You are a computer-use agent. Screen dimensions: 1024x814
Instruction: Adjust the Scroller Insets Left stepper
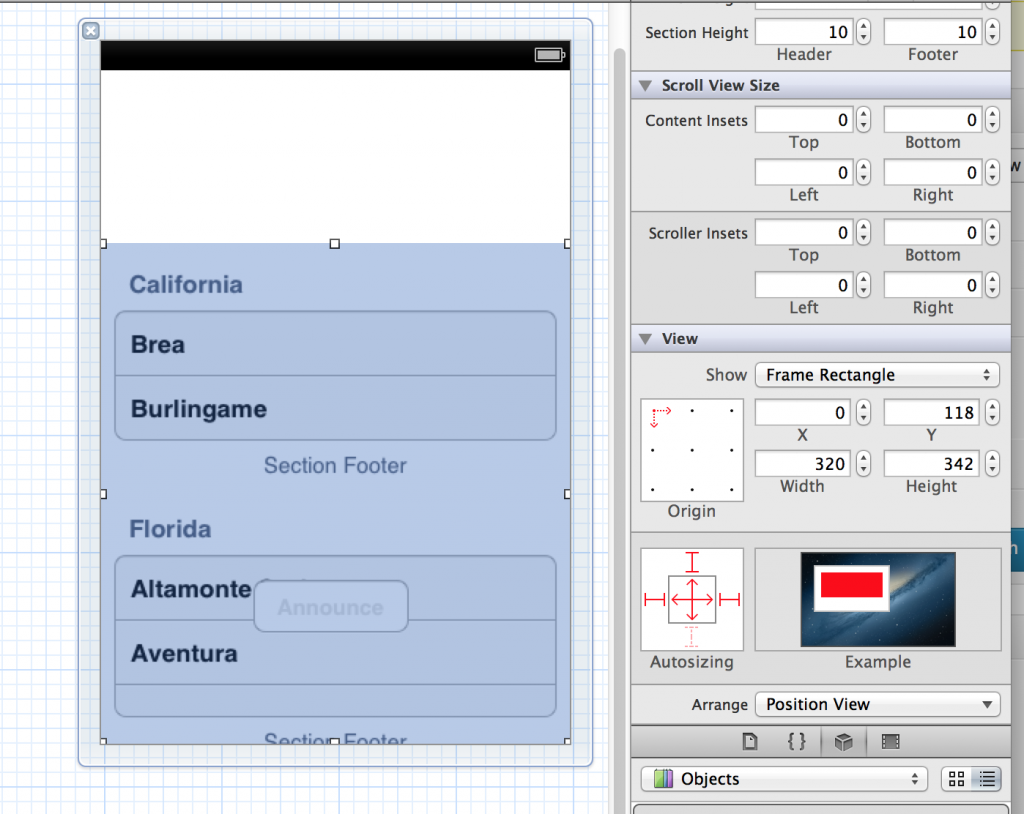coord(863,285)
